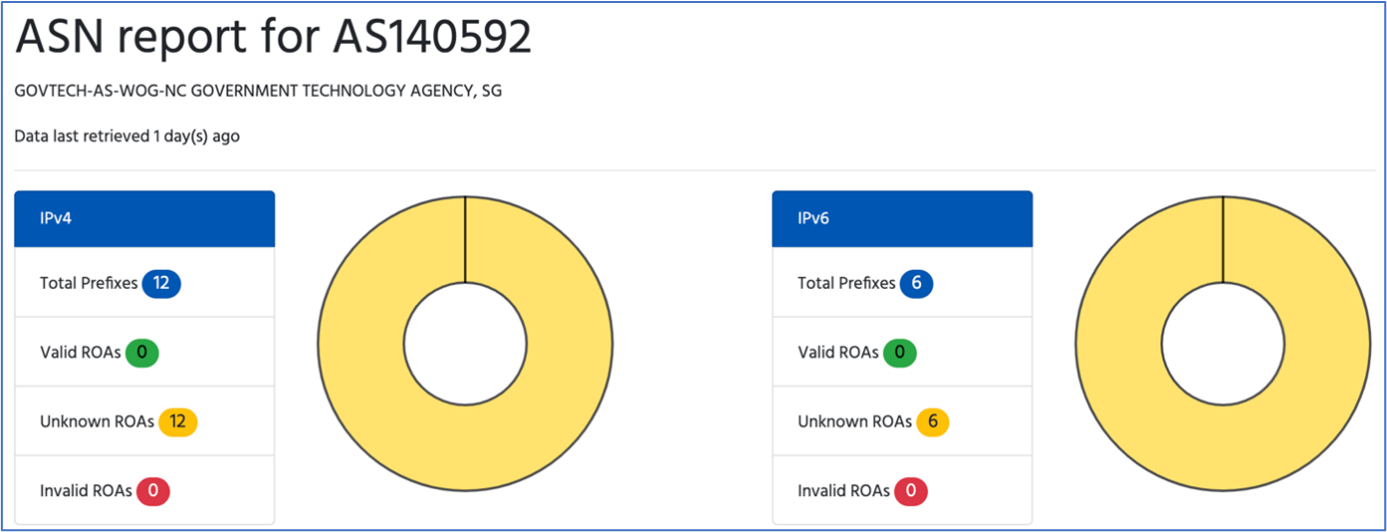
Task: Click the Unknown ROAs label in IPv6 panel
Action: tap(854, 422)
